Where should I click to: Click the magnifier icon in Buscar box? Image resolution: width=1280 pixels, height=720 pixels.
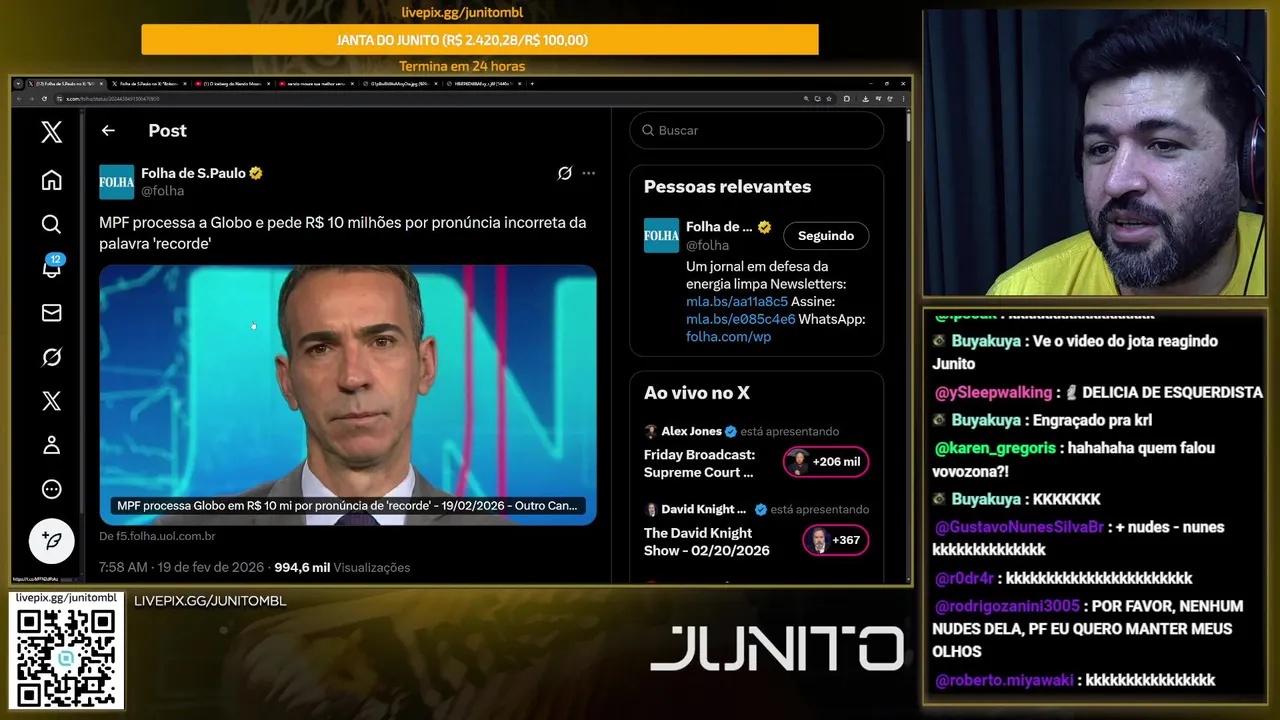(x=648, y=131)
